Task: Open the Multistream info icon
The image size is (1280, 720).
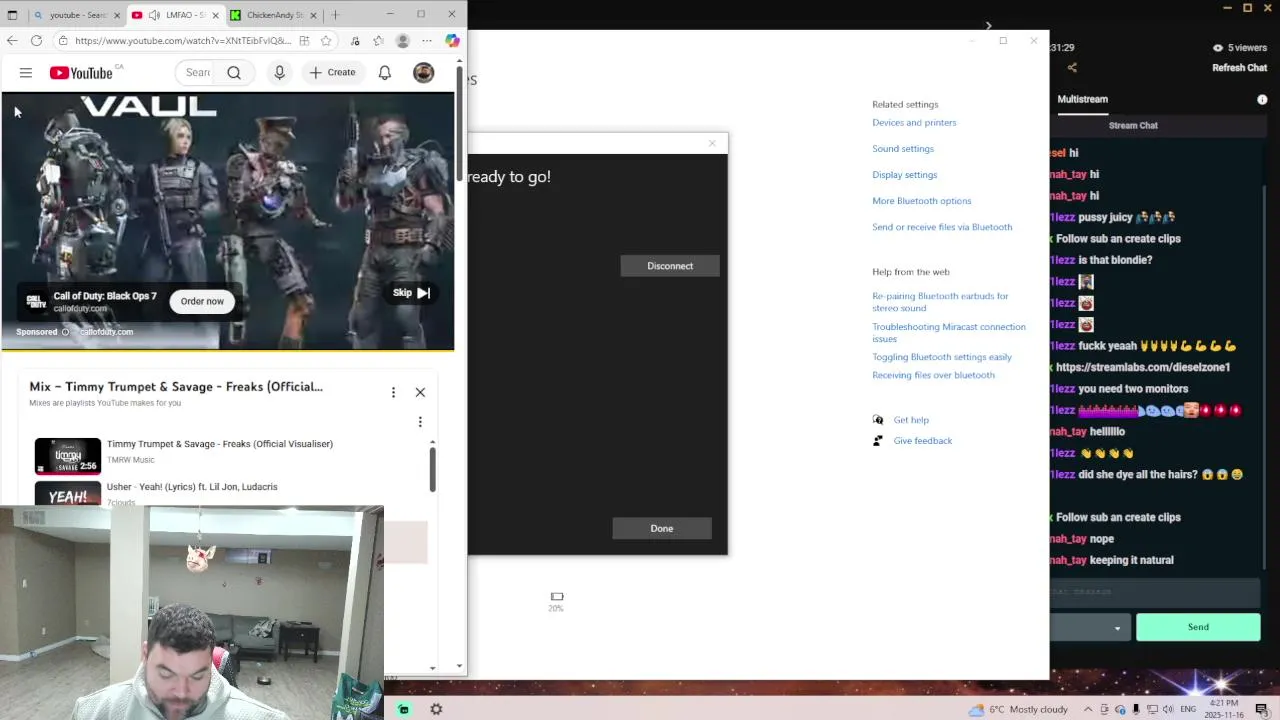Action: [1262, 99]
